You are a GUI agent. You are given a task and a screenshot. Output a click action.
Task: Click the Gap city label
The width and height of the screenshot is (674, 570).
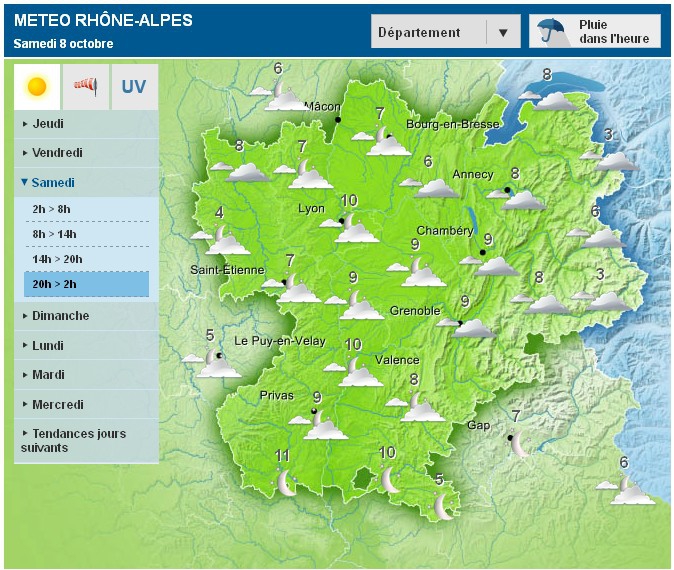(478, 425)
